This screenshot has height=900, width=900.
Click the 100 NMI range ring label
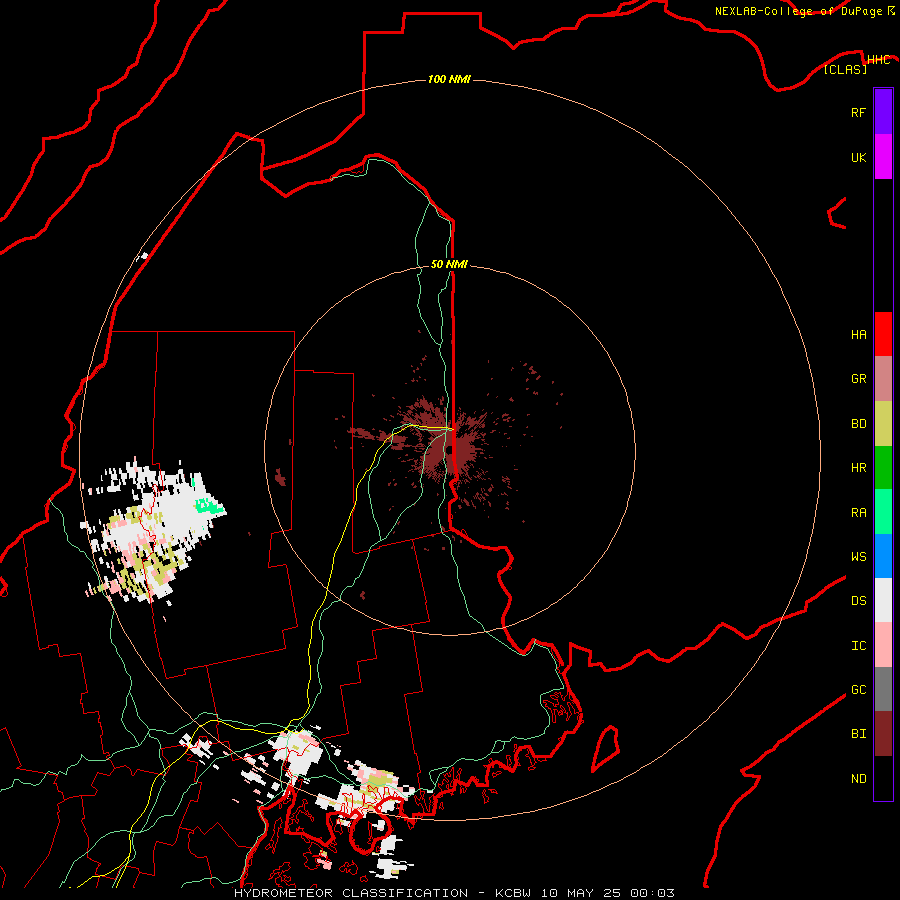449,79
